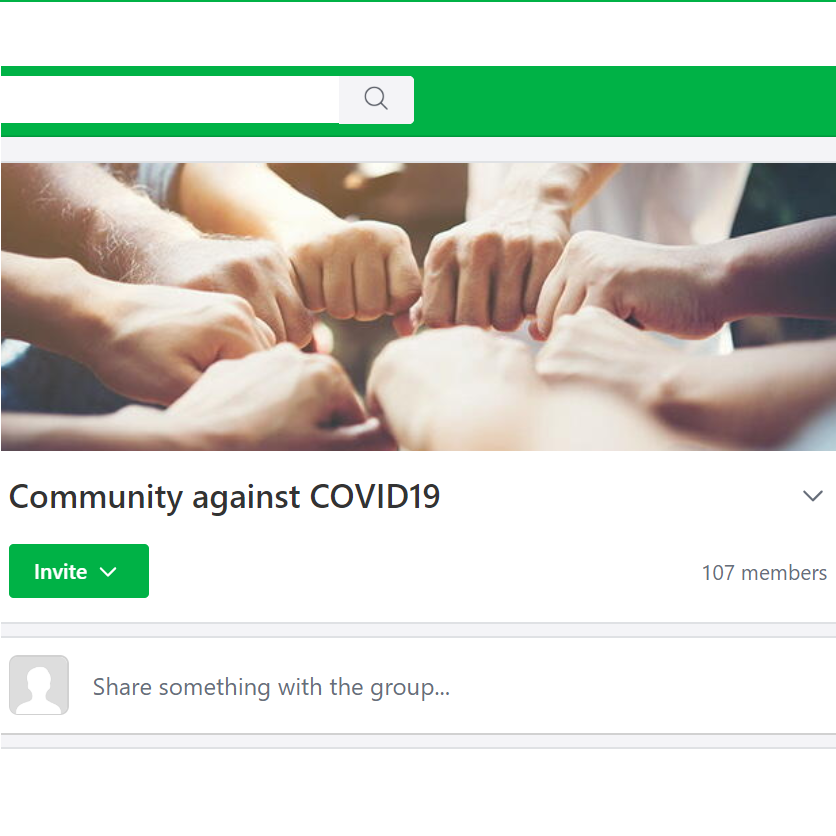The width and height of the screenshot is (836, 836).
Task: Expand the group options chevron beside the title
Action: tap(813, 496)
